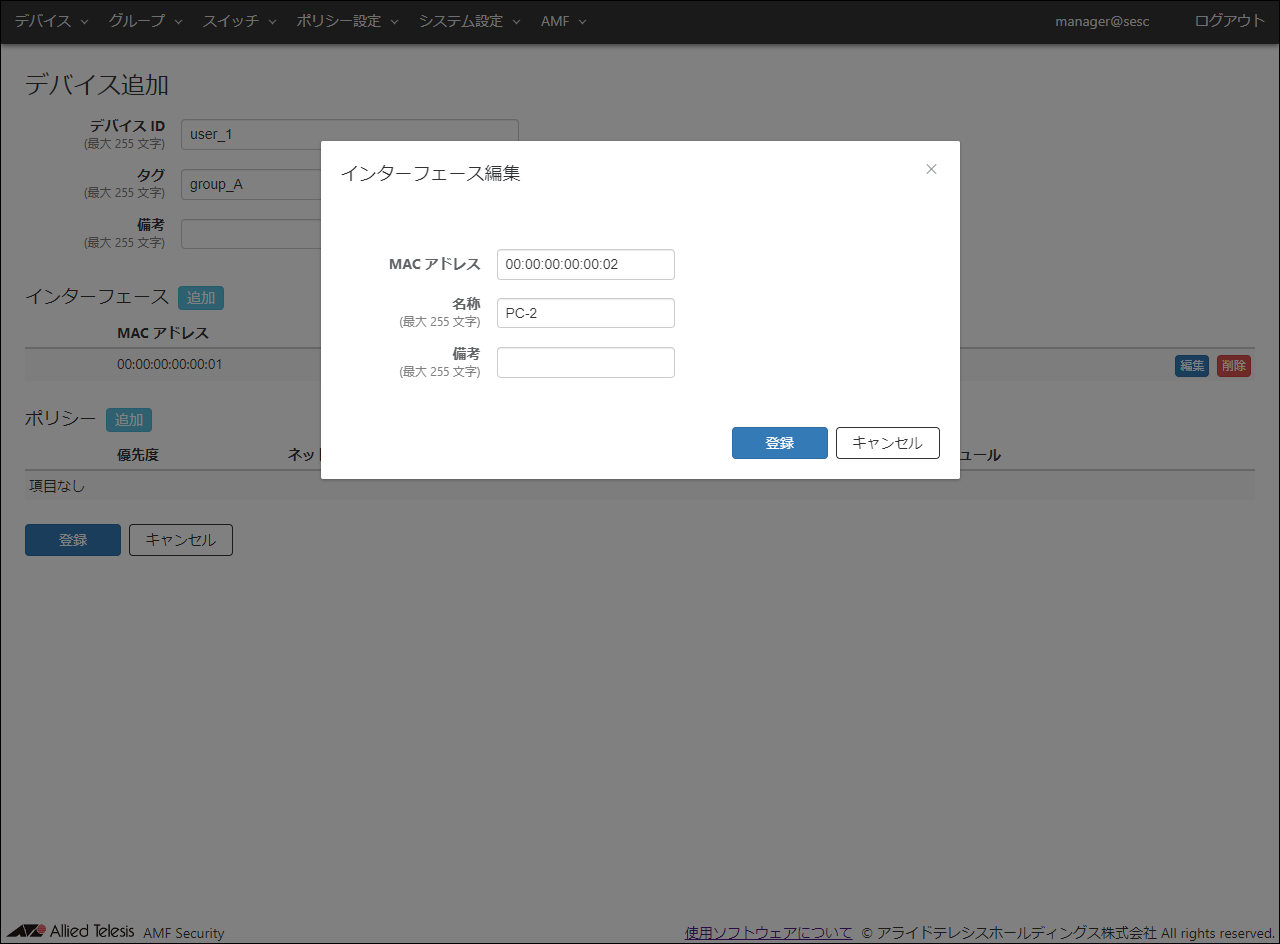Open the 使用ソフトウェアについて footer link
This screenshot has height=944, width=1280.
(768, 932)
